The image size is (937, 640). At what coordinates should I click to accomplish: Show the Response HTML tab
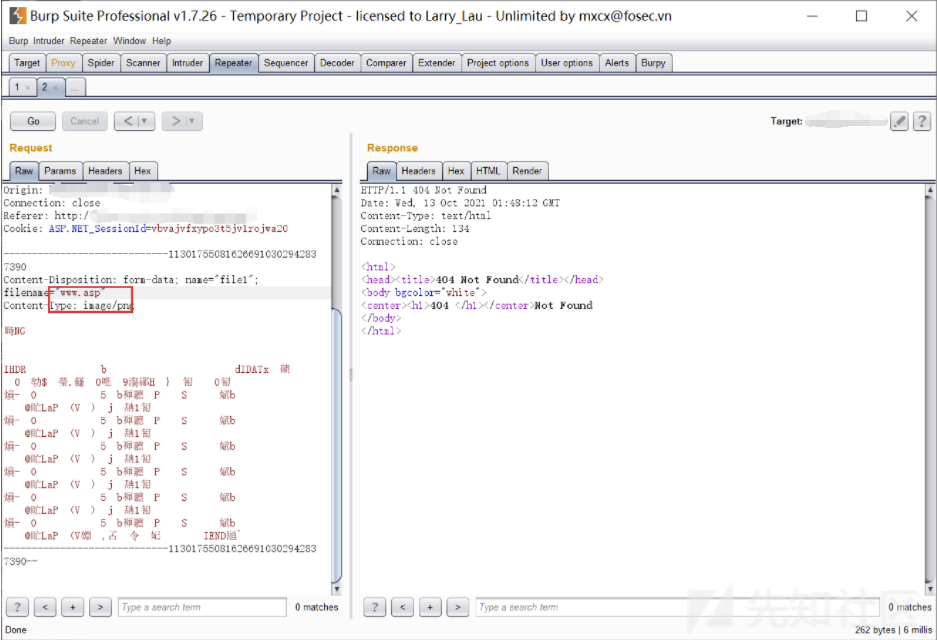488,171
